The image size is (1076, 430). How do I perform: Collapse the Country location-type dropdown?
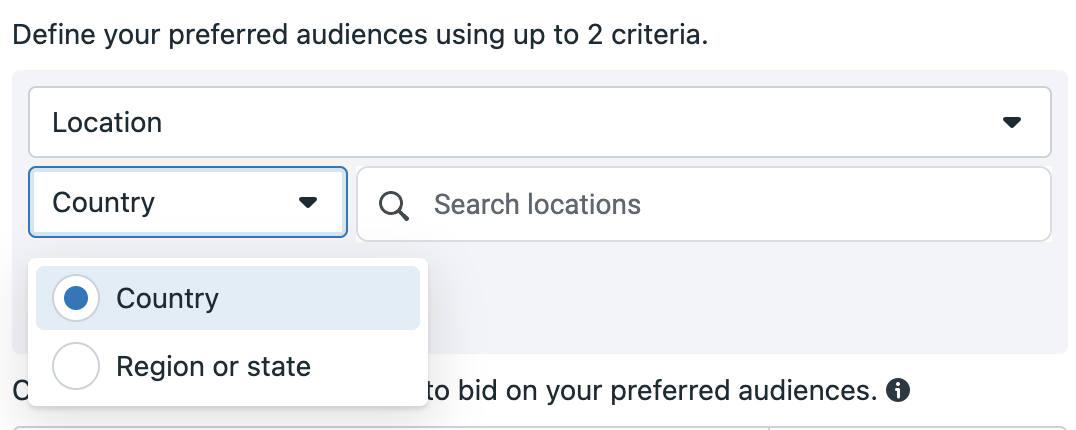[x=188, y=202]
